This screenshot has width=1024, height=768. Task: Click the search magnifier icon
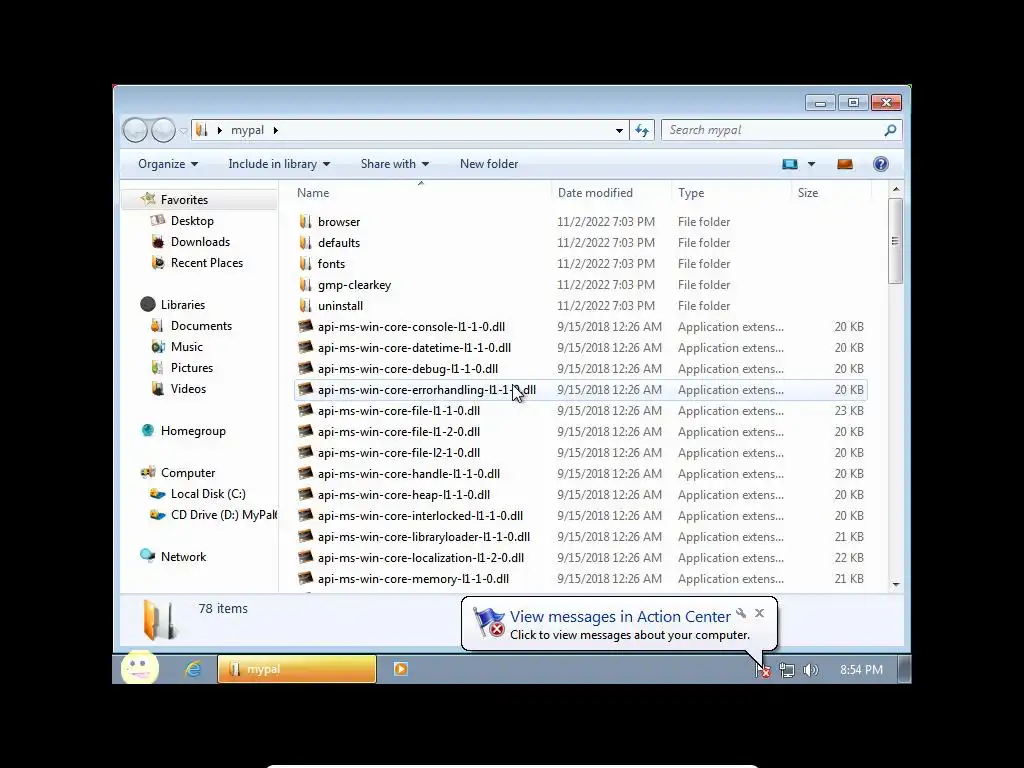click(x=890, y=130)
